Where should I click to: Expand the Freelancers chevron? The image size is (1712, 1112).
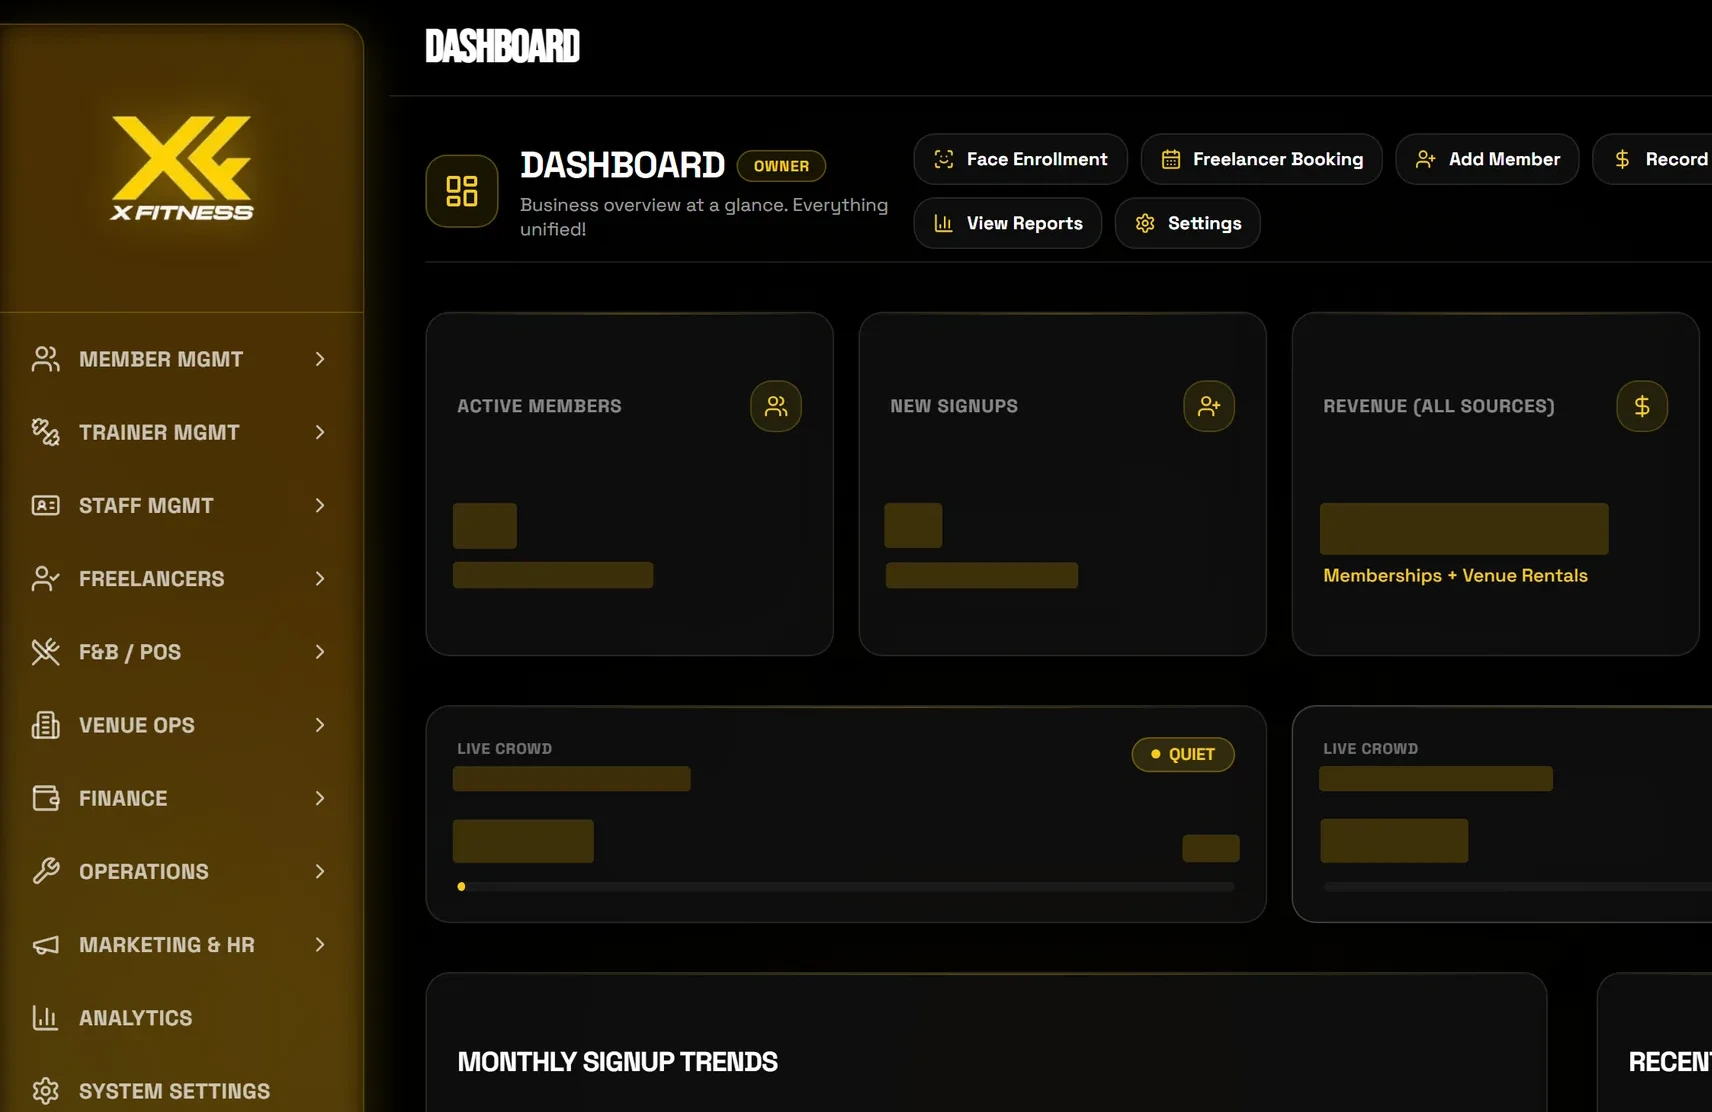tap(320, 578)
